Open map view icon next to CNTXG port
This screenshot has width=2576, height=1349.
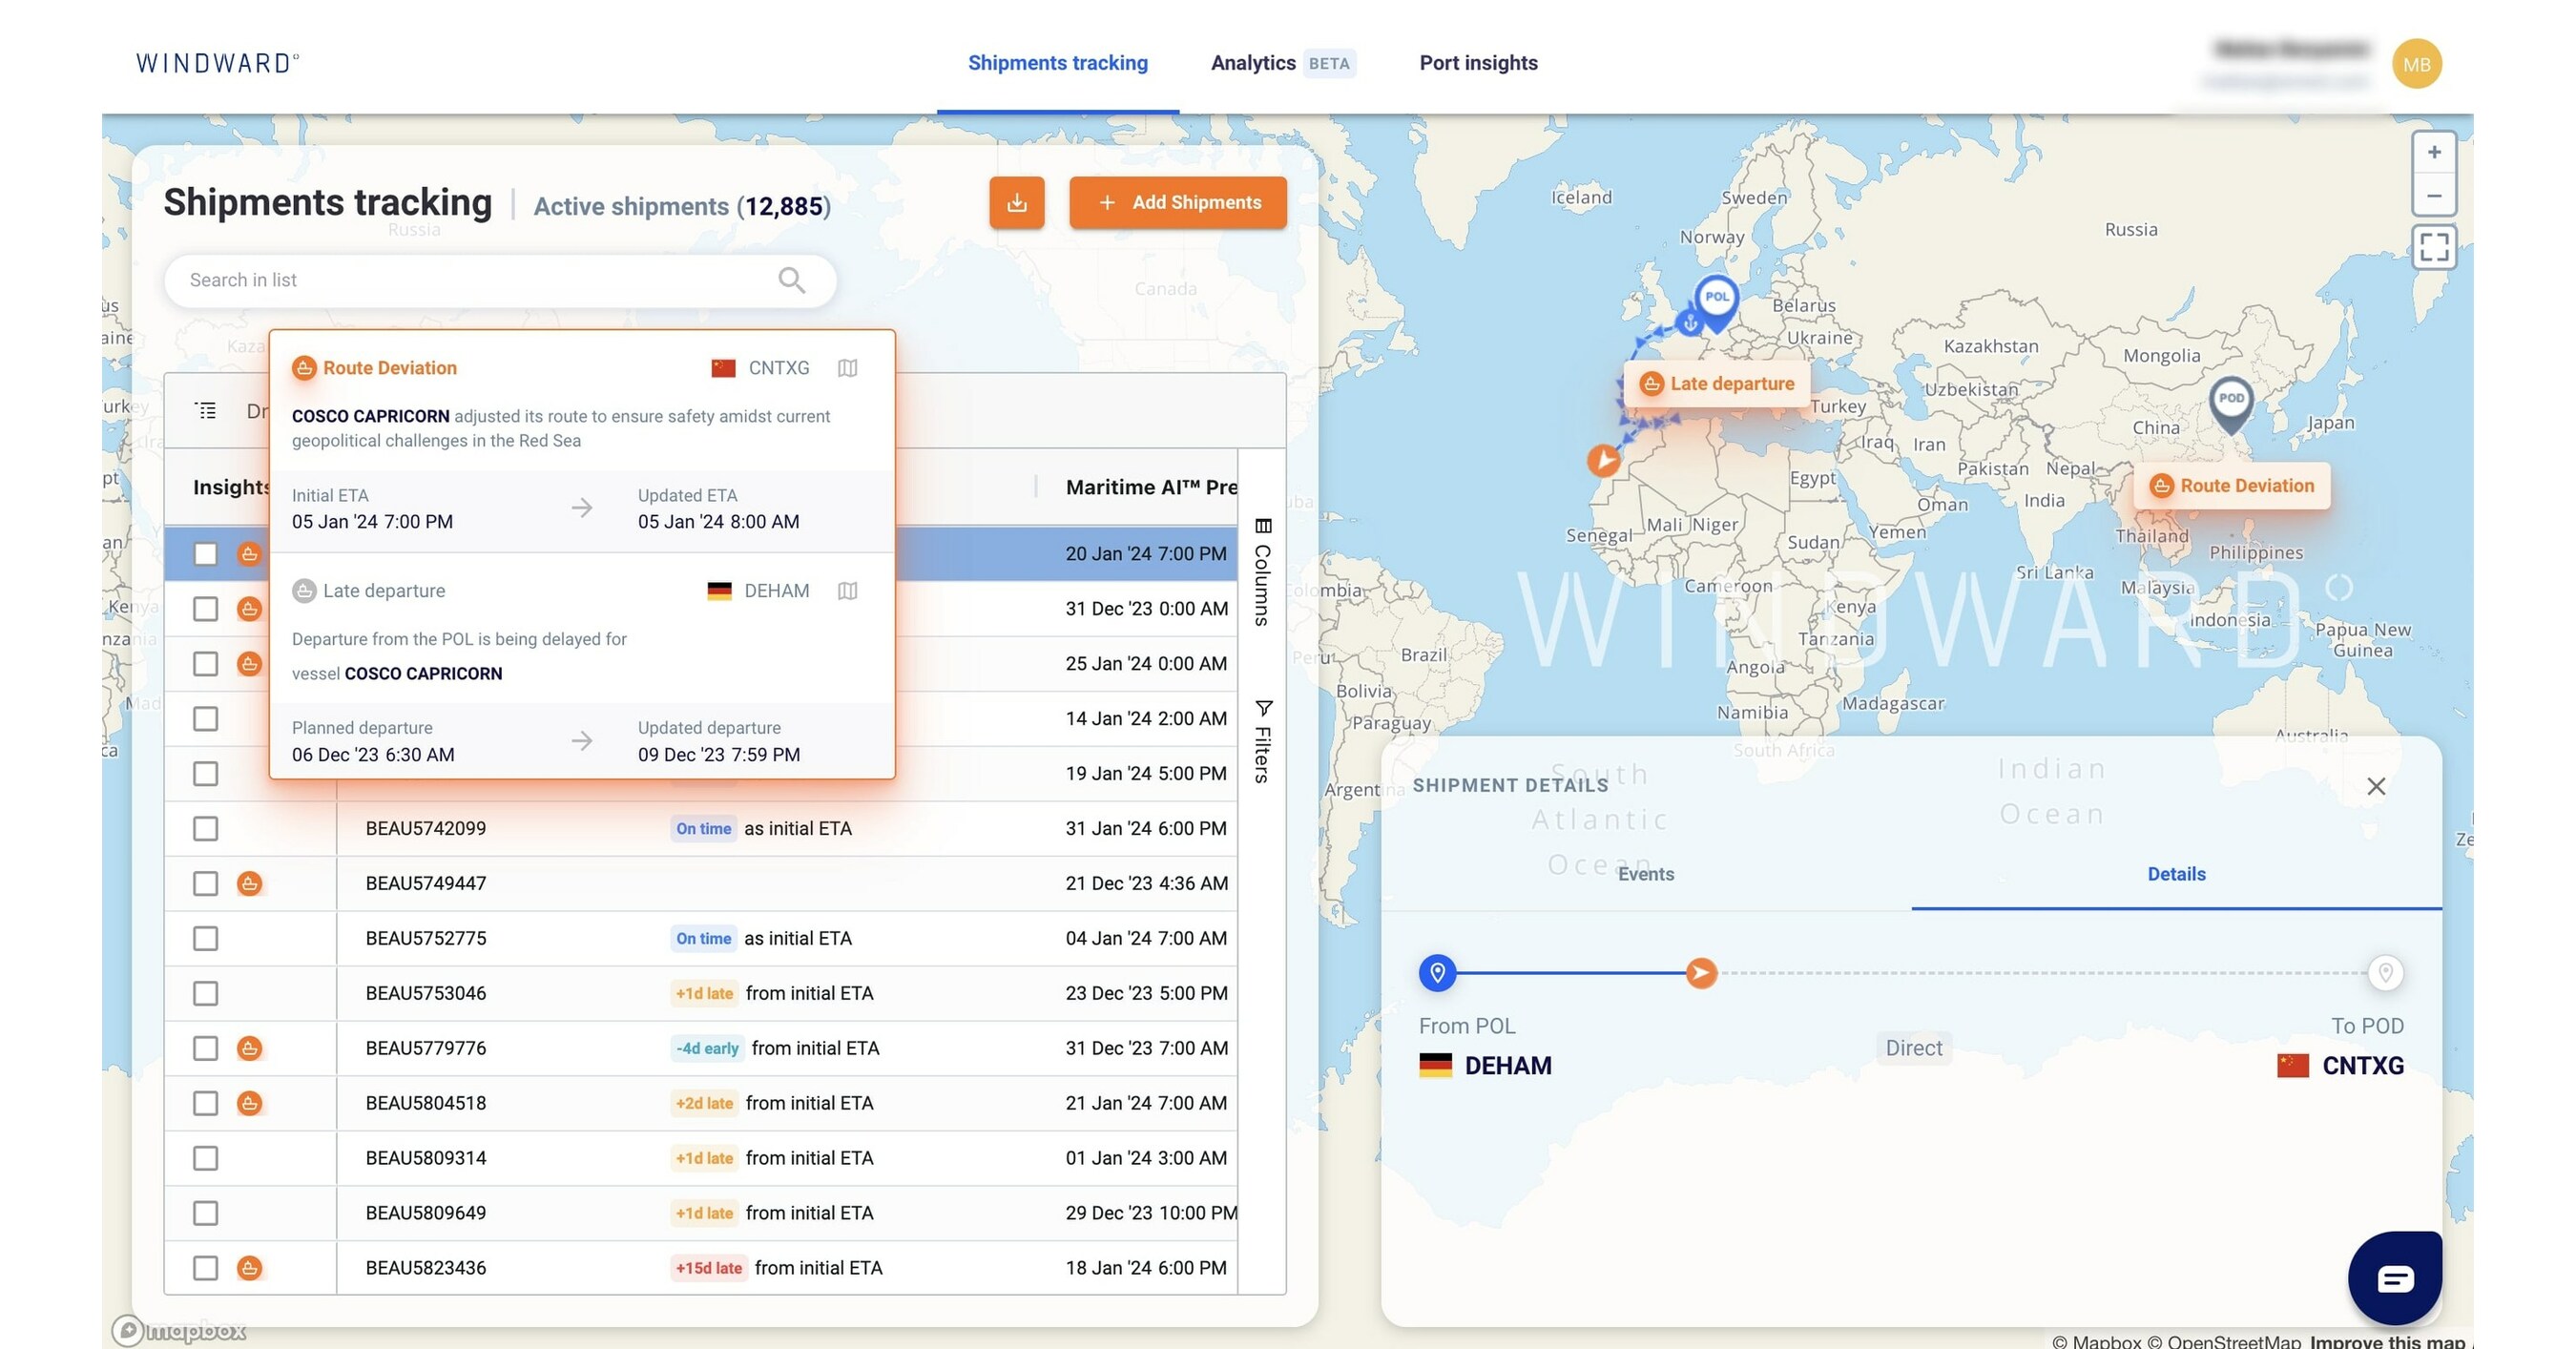847,368
